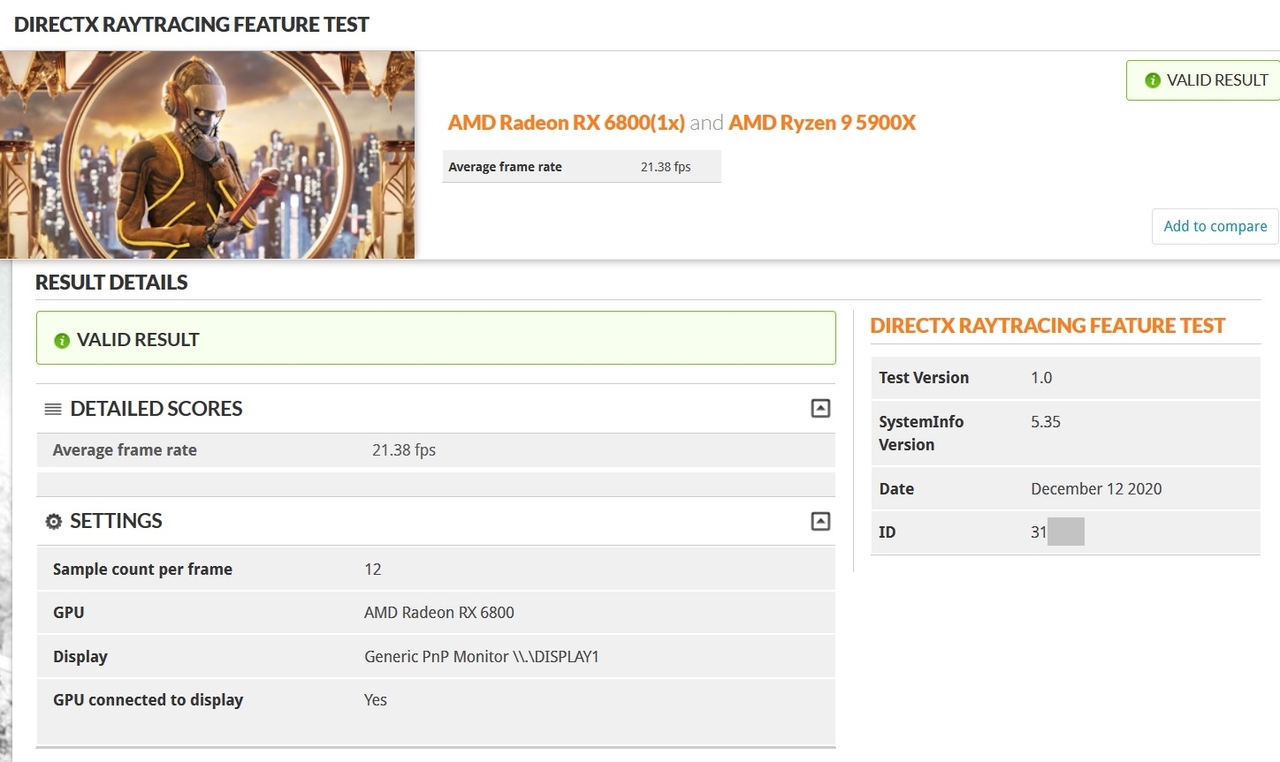Click the Valid Result badge at top right
Image resolution: width=1280 pixels, height=762 pixels.
(x=1204, y=80)
